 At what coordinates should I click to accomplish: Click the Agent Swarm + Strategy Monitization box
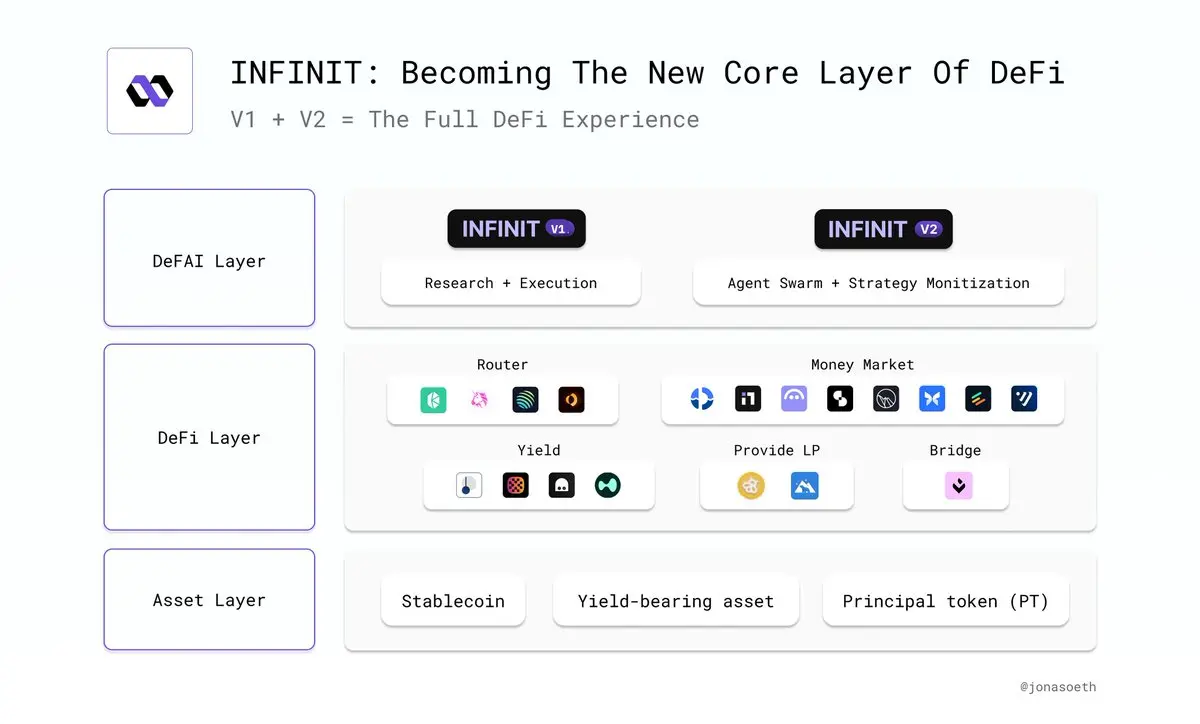click(x=879, y=283)
